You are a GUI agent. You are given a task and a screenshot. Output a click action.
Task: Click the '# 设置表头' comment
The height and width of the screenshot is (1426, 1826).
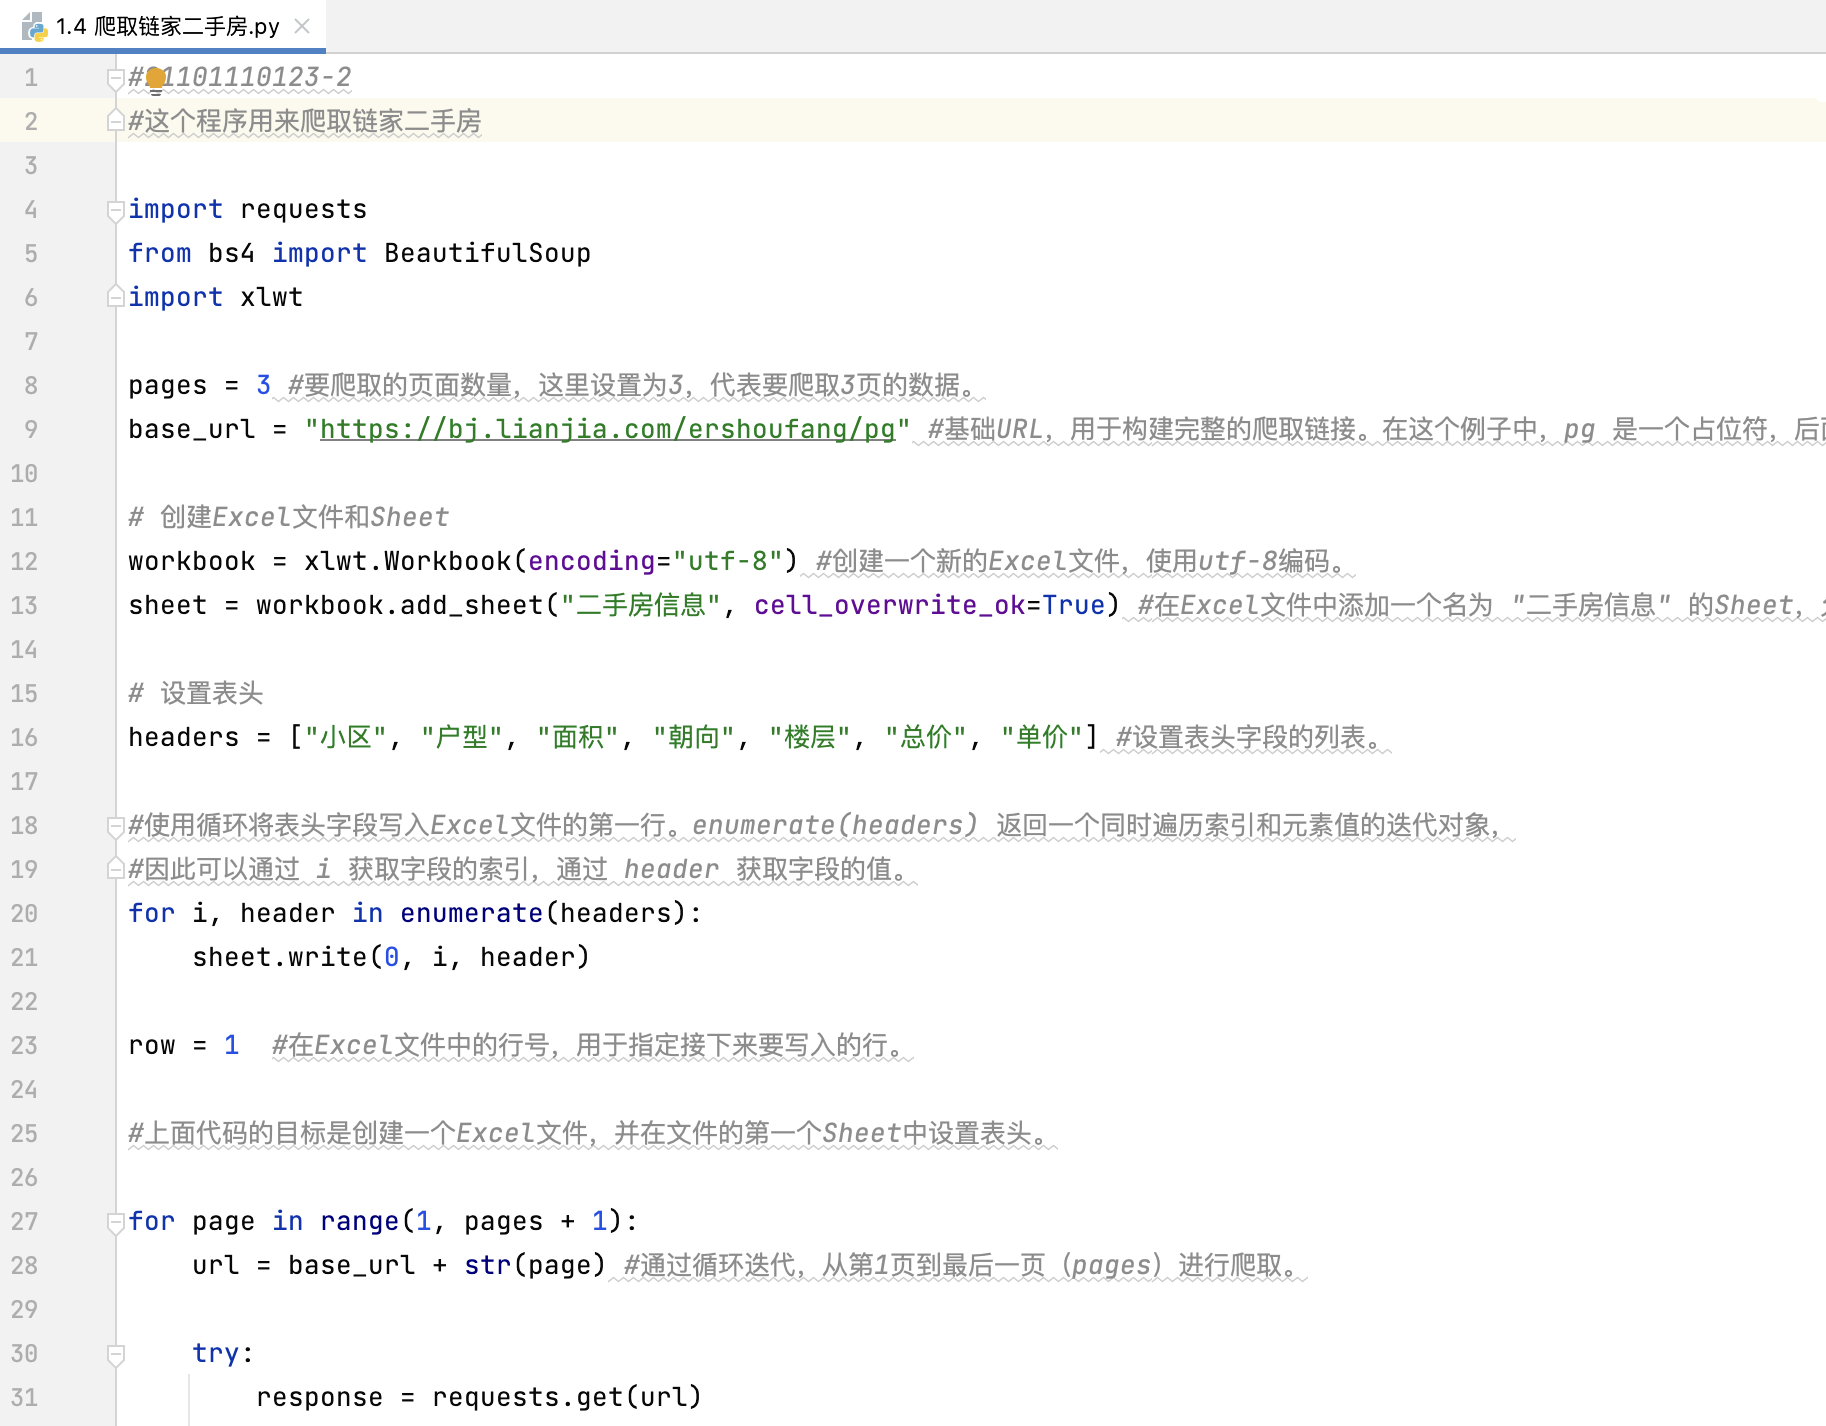coord(195,693)
